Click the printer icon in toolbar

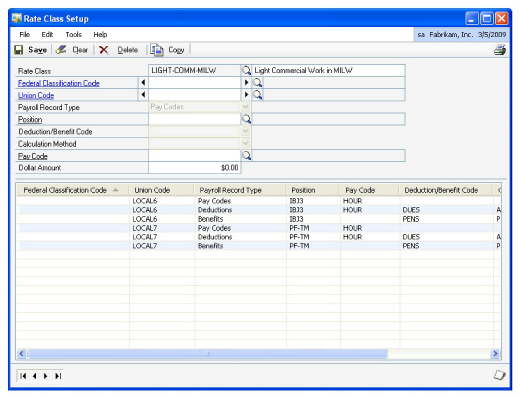point(500,50)
